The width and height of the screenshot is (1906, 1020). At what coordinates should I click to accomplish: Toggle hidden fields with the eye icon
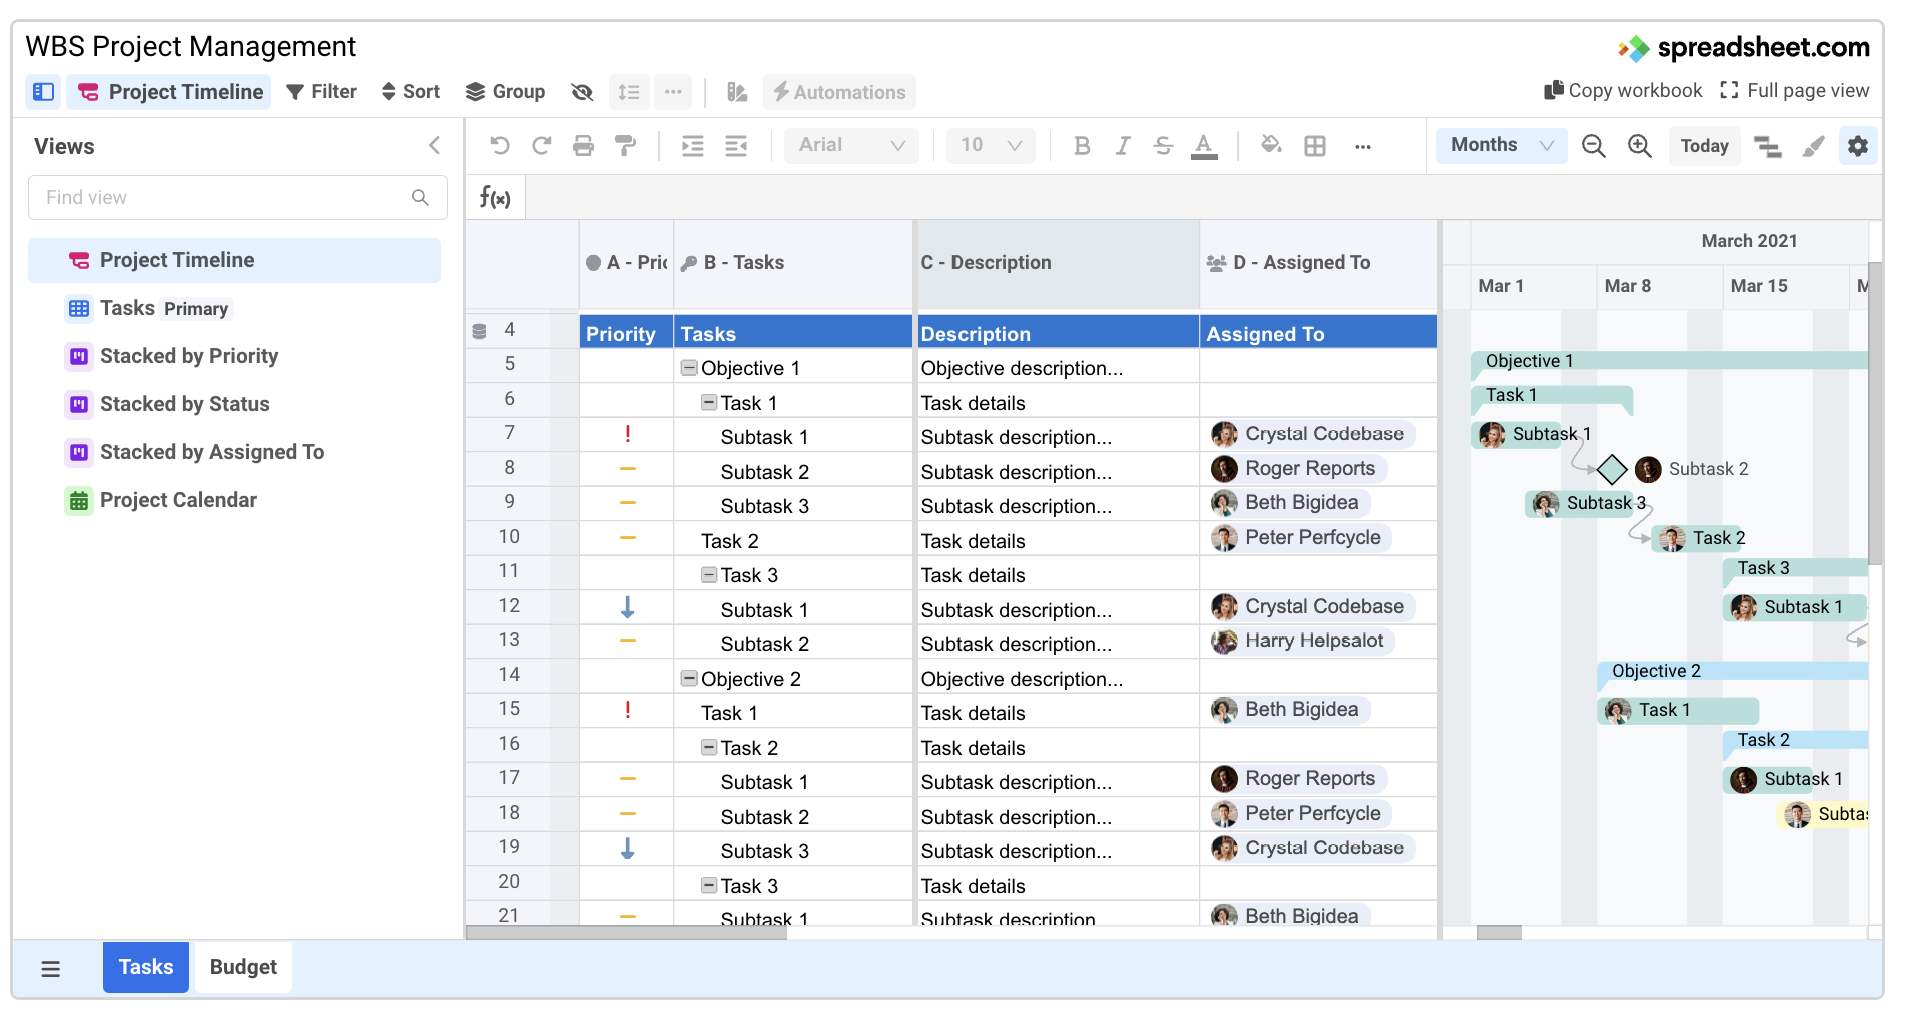(582, 92)
